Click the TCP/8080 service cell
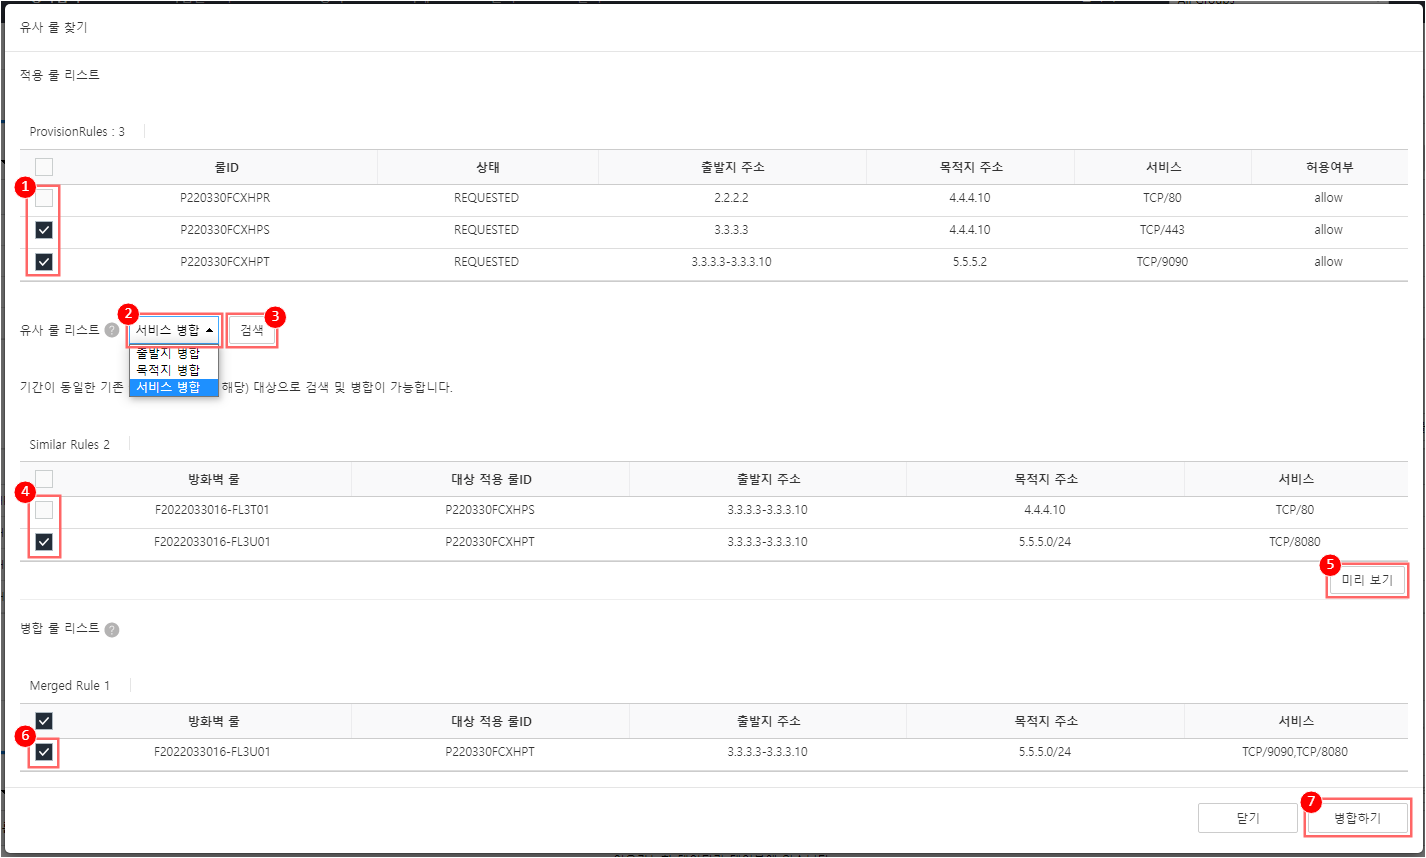This screenshot has height=858, width=1426. coord(1295,542)
